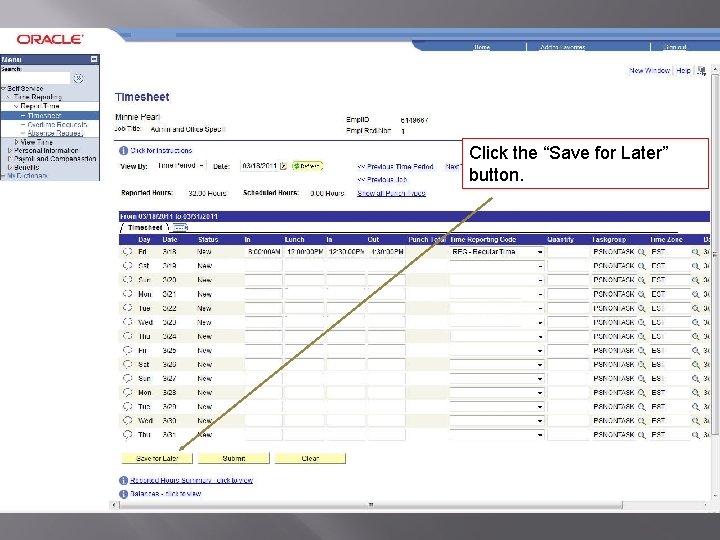Go to Home in the top navigation
Image resolution: width=720 pixels, height=540 pixels.
click(x=482, y=47)
